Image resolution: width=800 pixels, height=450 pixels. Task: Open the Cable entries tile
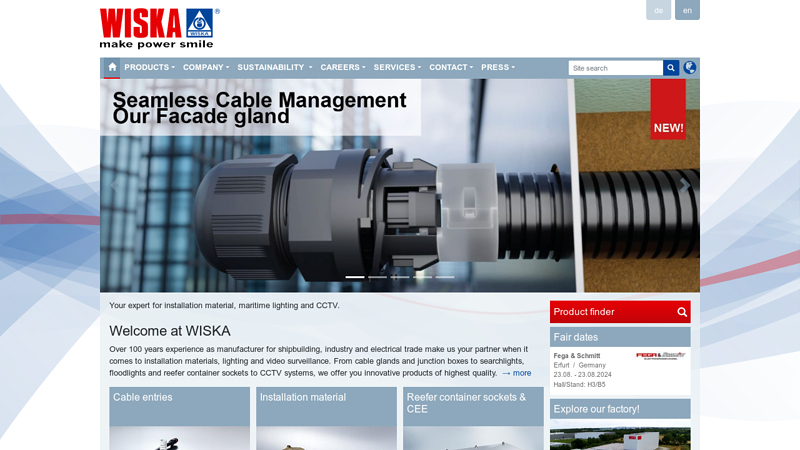click(180, 418)
